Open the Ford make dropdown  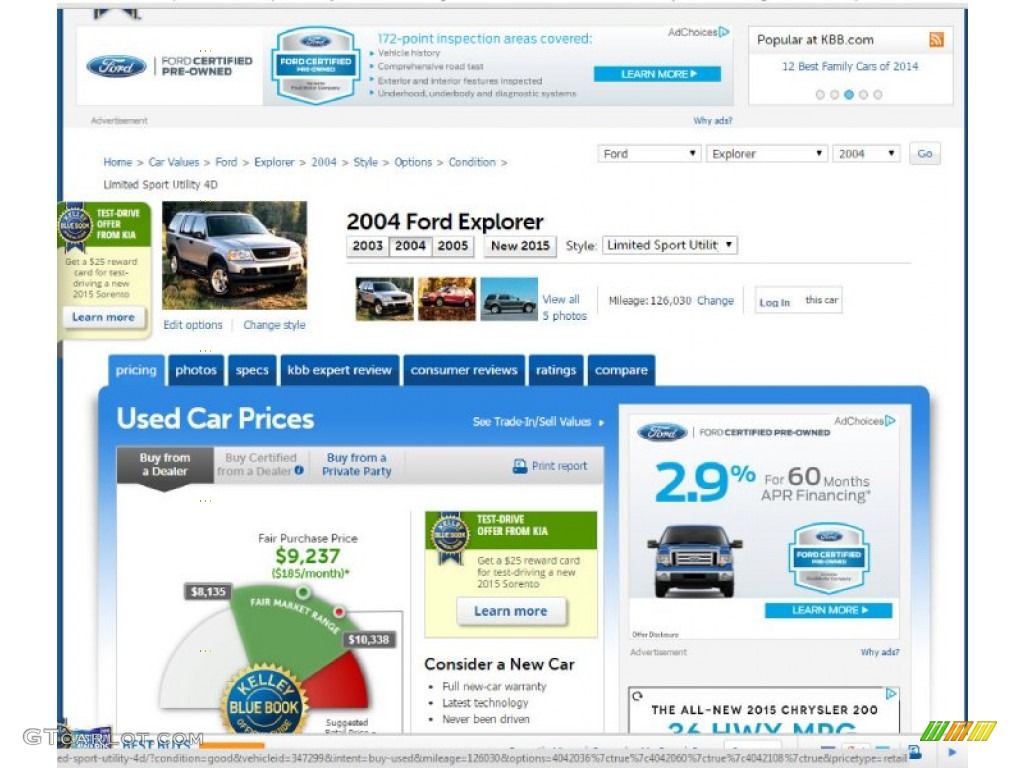(x=649, y=153)
